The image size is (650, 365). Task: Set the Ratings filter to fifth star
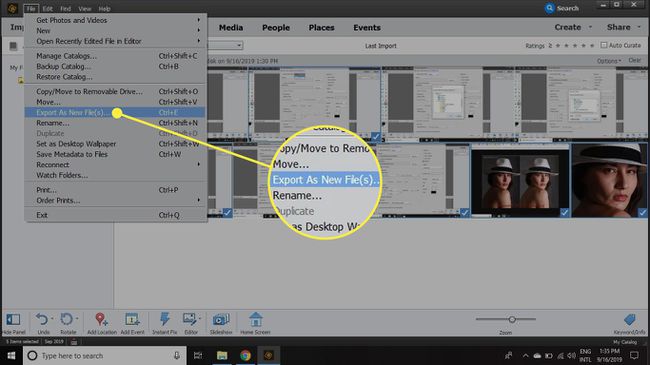point(592,46)
